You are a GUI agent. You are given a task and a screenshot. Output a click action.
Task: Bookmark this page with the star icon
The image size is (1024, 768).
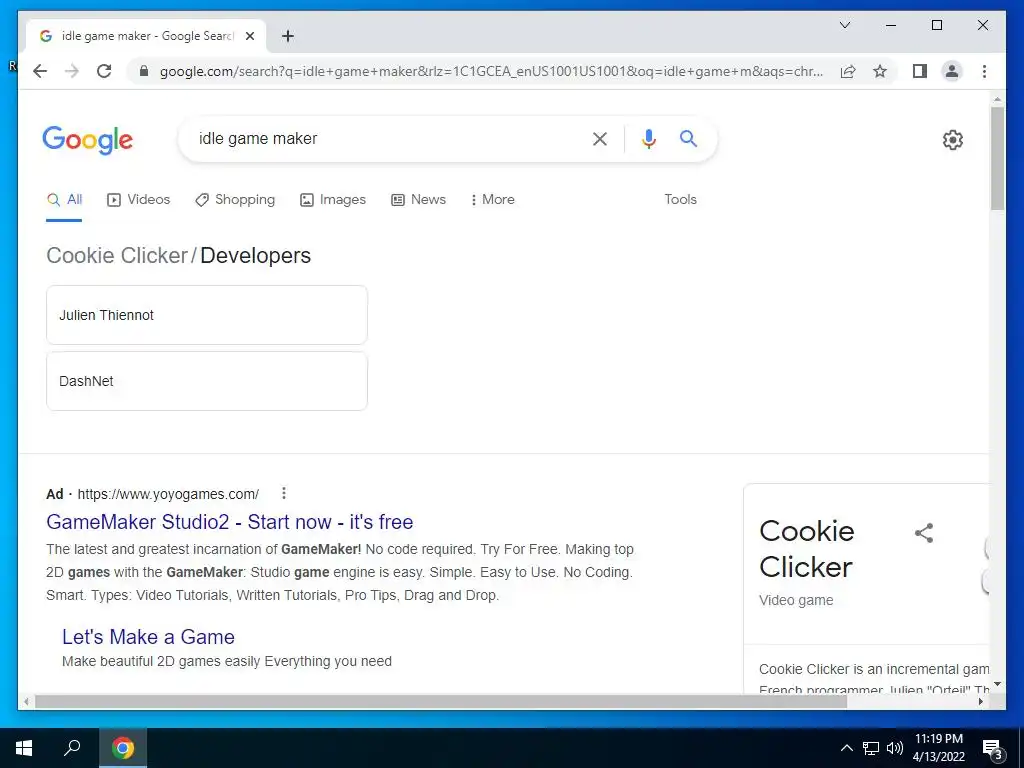pos(880,71)
